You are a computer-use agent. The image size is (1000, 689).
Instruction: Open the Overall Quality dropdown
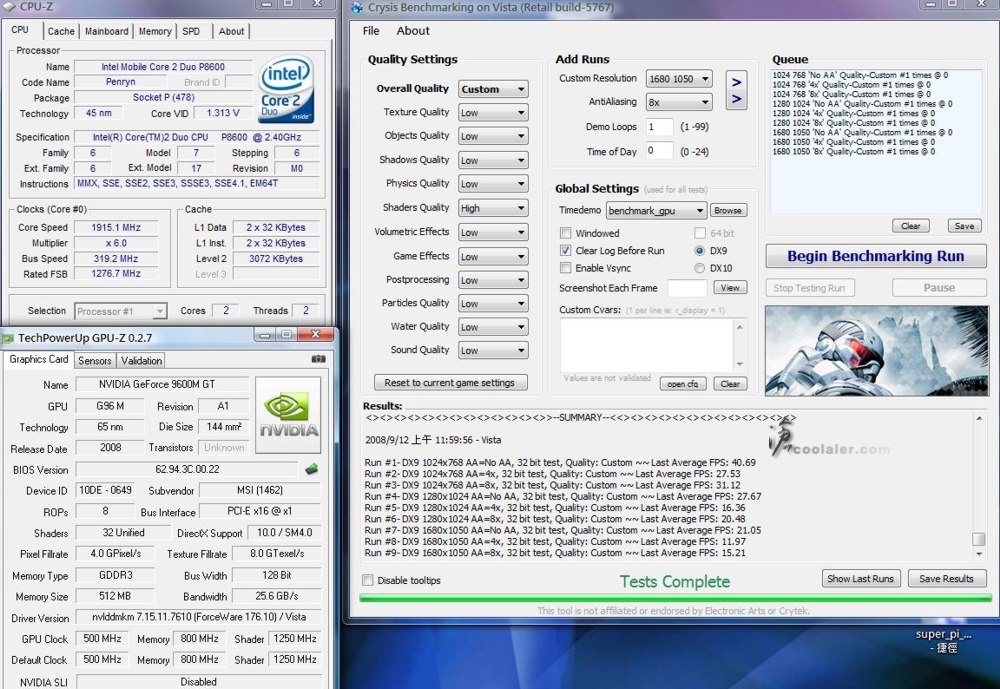493,89
